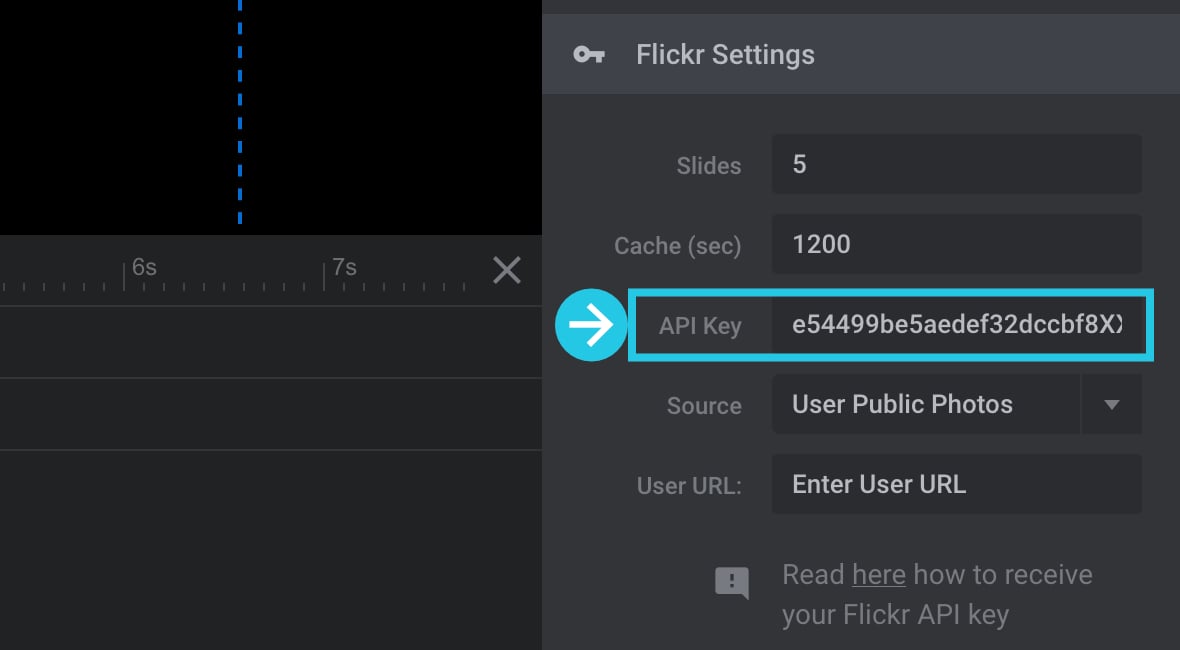Click the 7s mark on the timeline ruler

[x=344, y=267]
